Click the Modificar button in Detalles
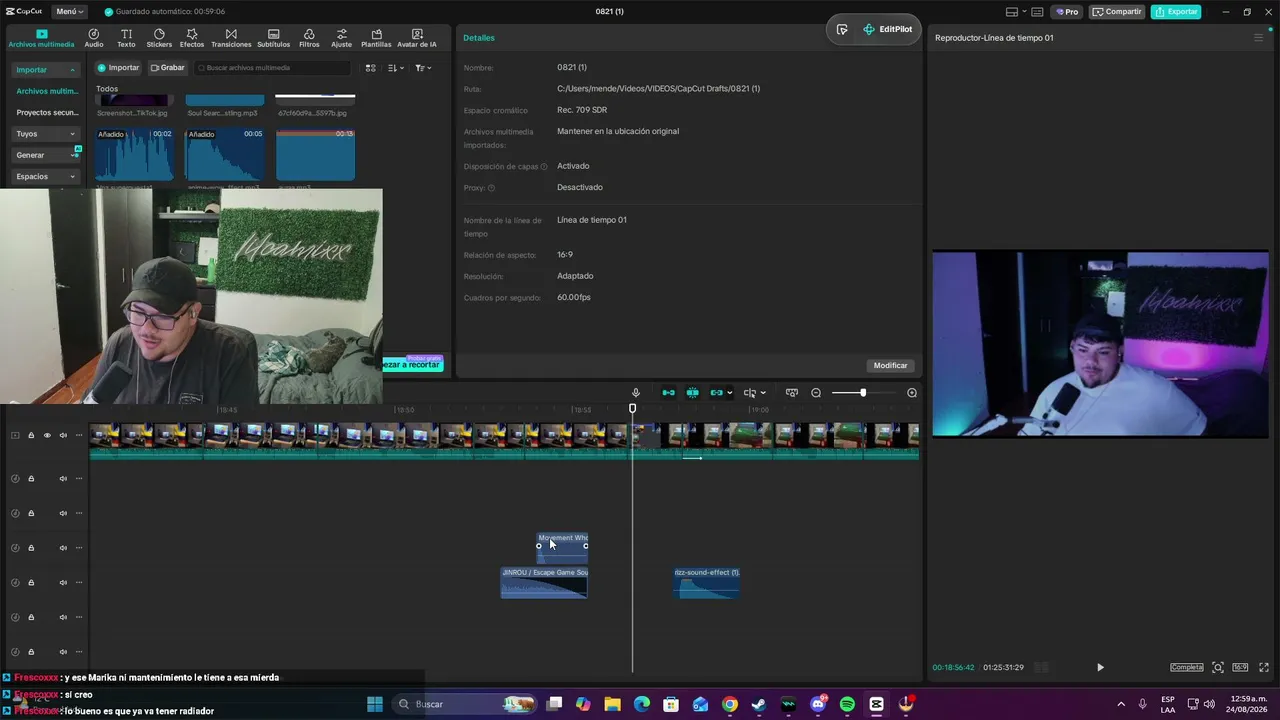This screenshot has width=1280, height=720. pyautogui.click(x=890, y=366)
